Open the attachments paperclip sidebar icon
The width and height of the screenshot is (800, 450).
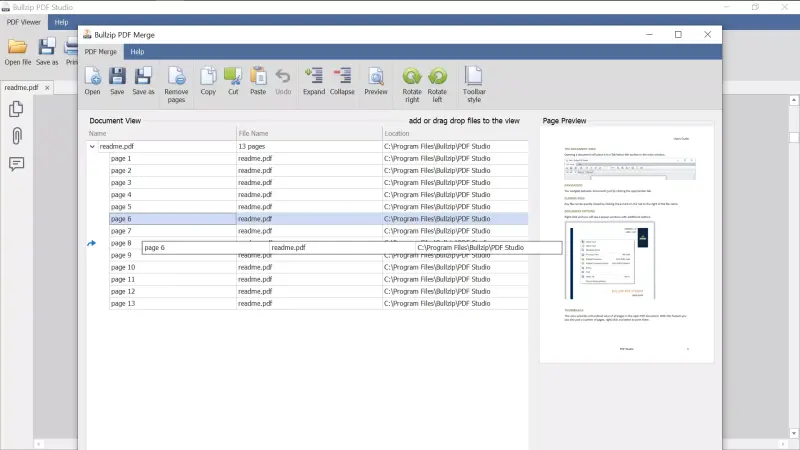coord(16,136)
